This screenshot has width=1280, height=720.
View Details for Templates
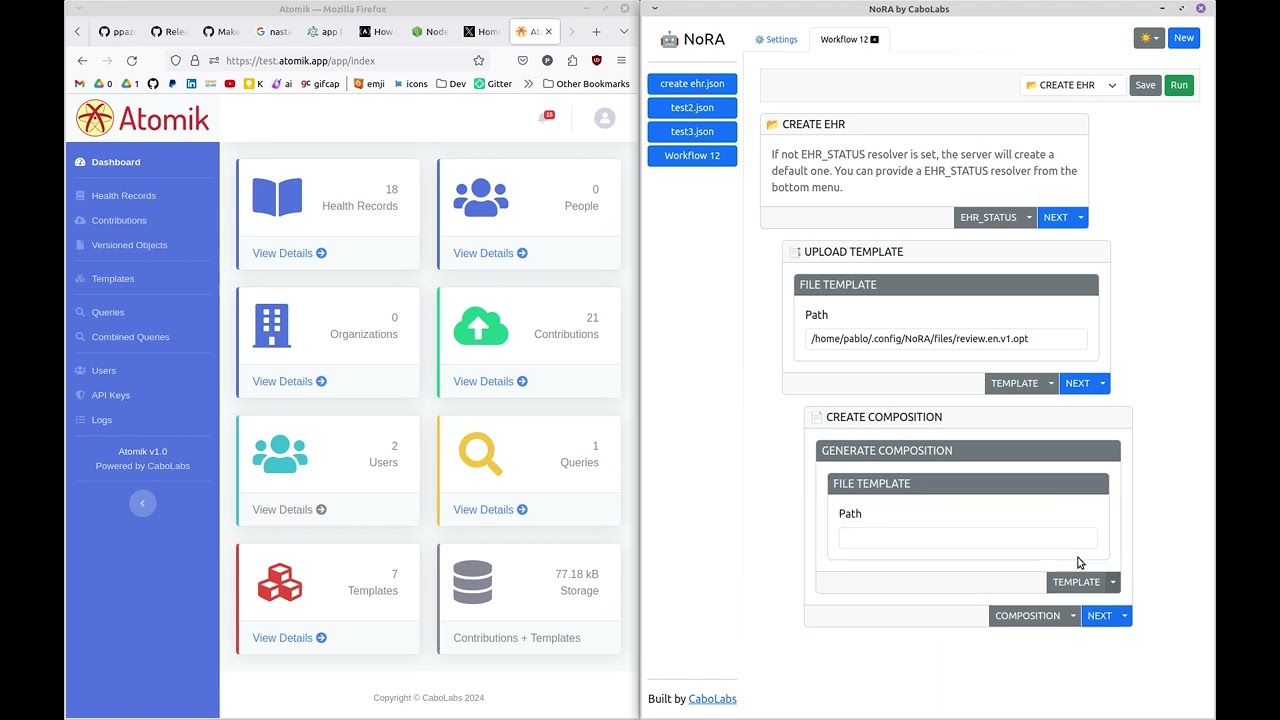coord(289,638)
